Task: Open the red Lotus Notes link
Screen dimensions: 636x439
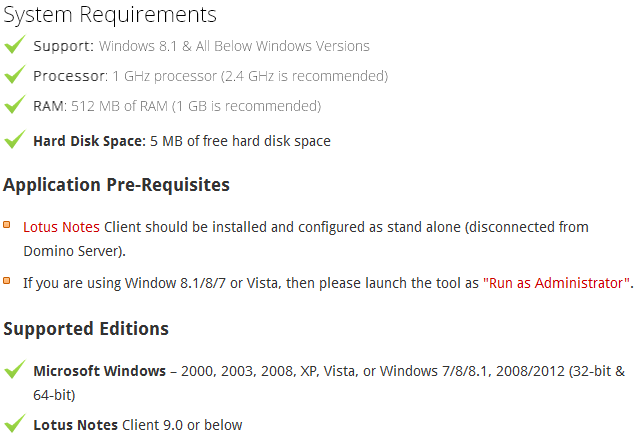Action: point(61,227)
